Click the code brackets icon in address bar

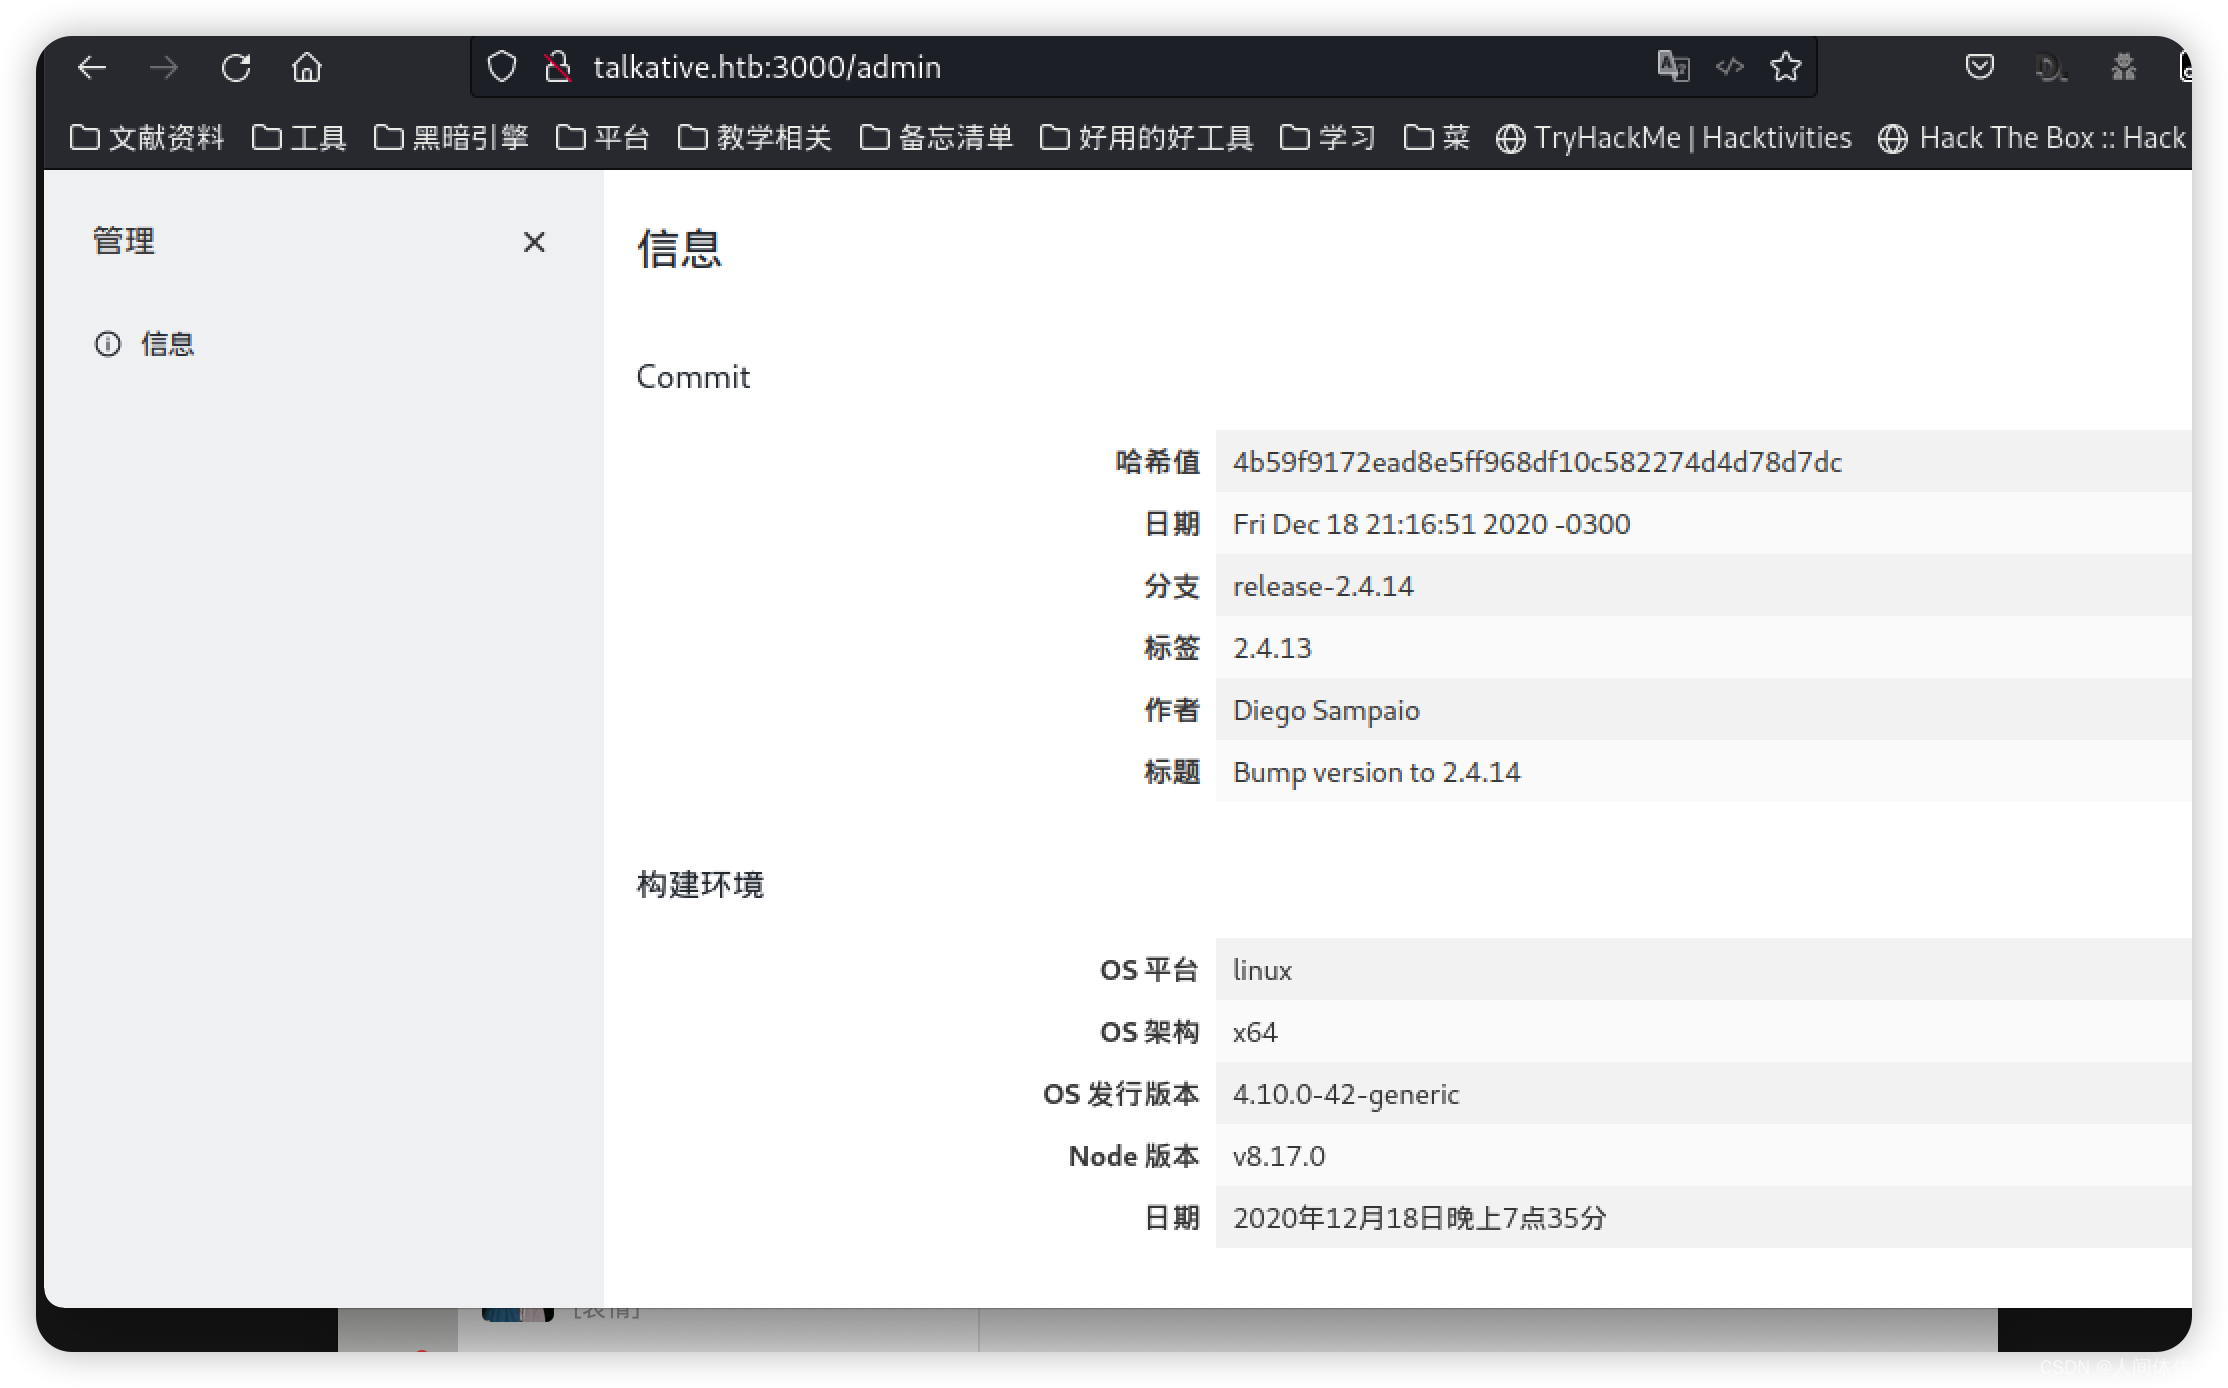pos(1730,67)
